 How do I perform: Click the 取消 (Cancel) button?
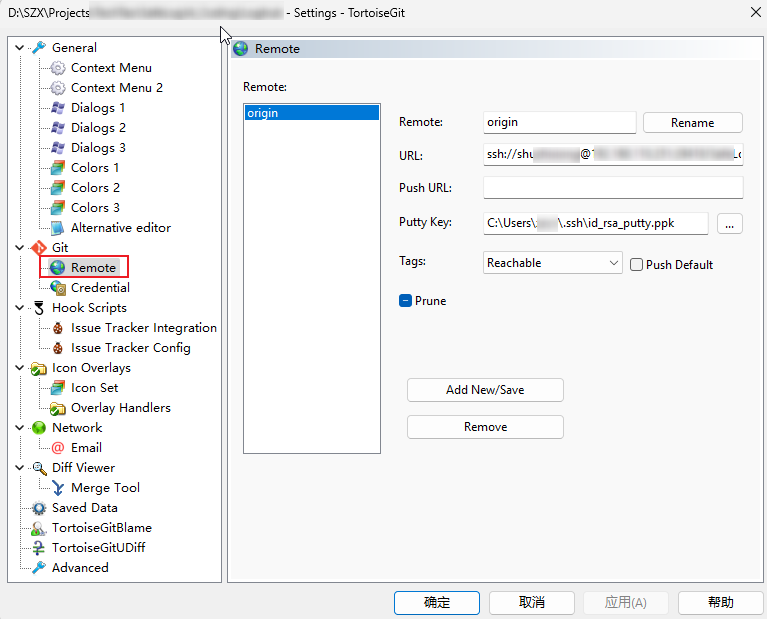coord(532,602)
